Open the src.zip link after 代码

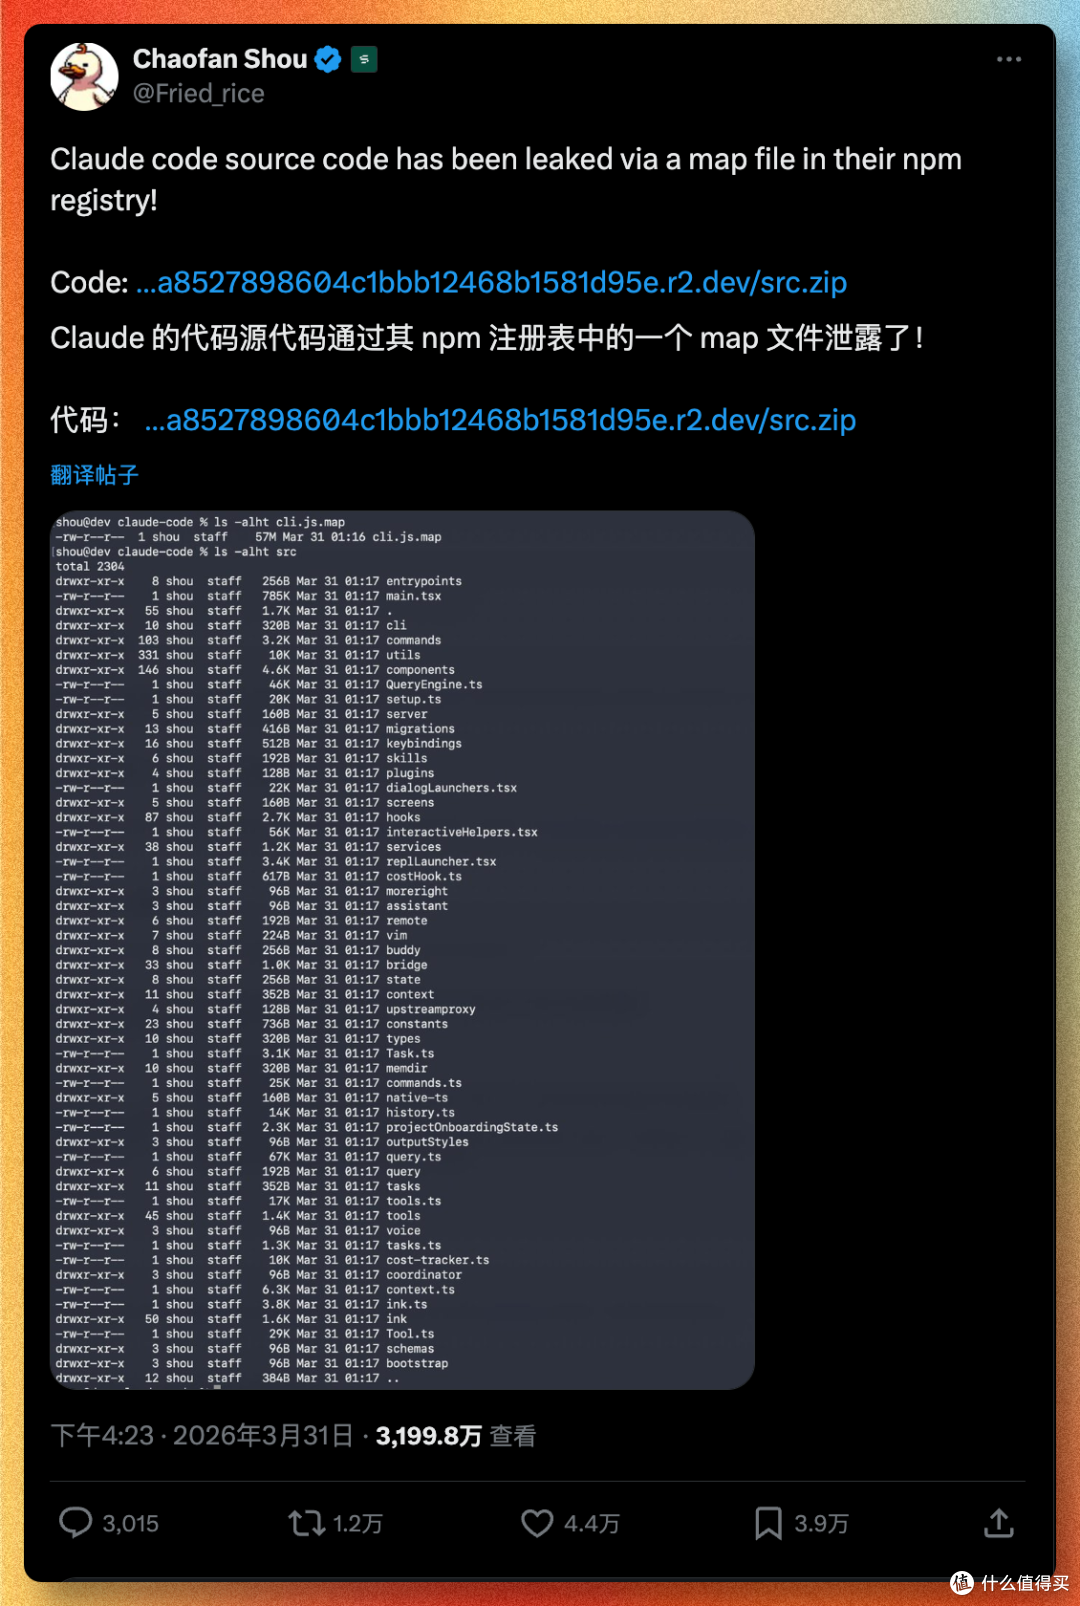tap(500, 420)
